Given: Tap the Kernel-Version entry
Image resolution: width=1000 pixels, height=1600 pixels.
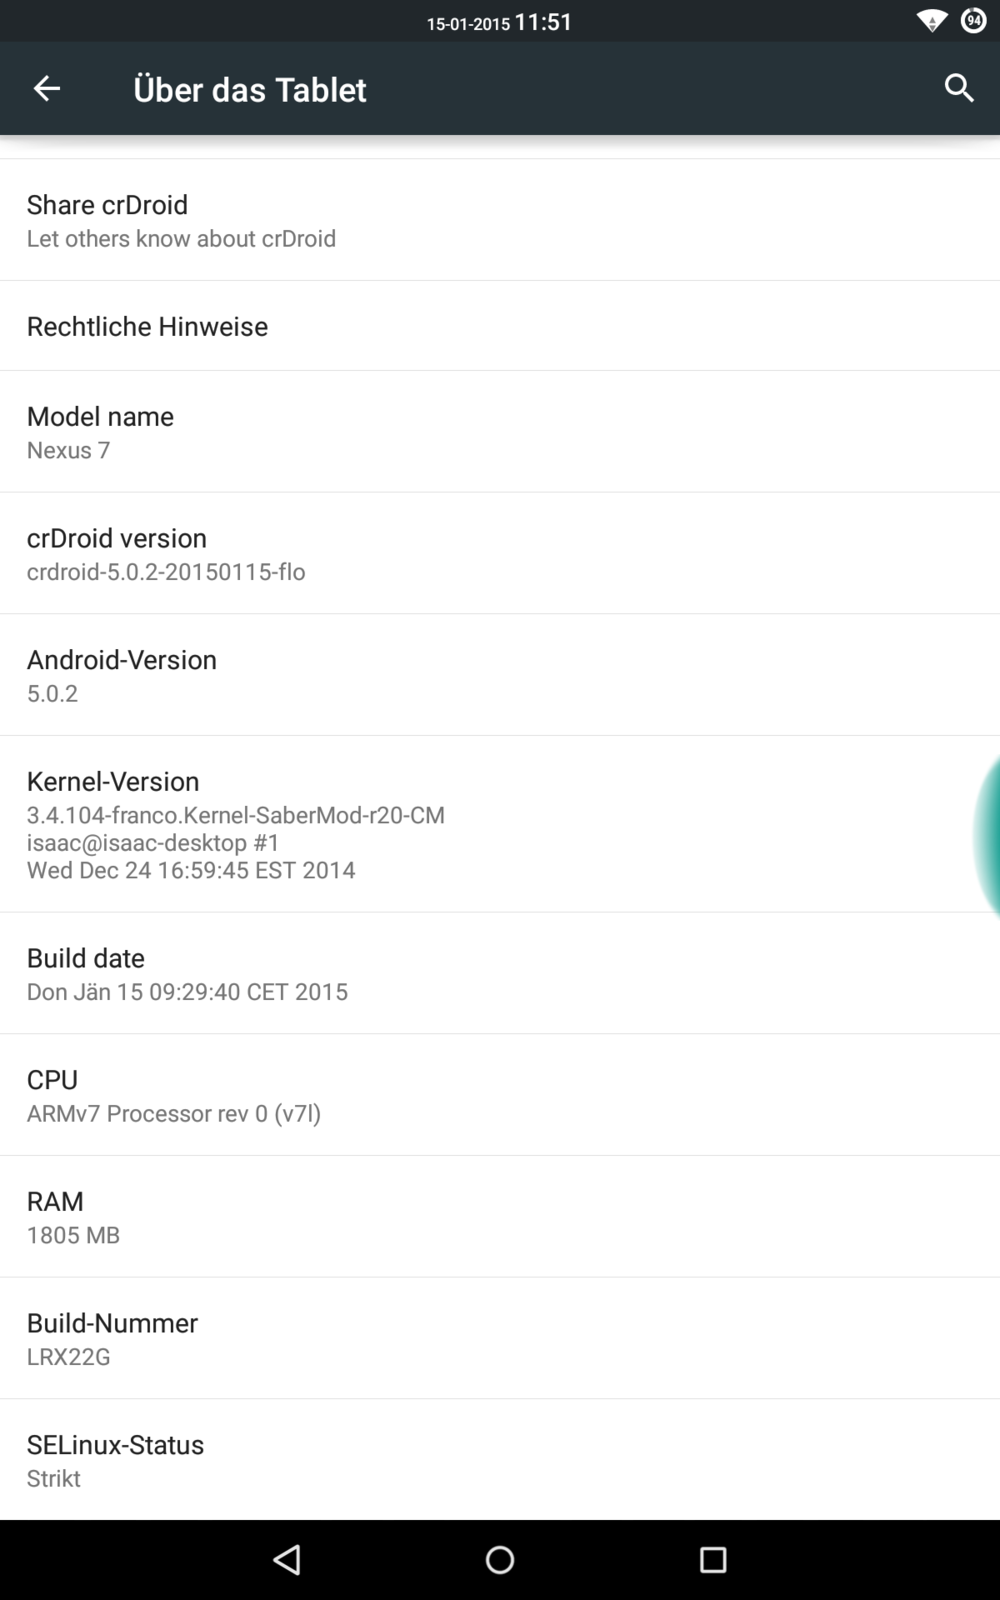Looking at the screenshot, I should (480, 824).
